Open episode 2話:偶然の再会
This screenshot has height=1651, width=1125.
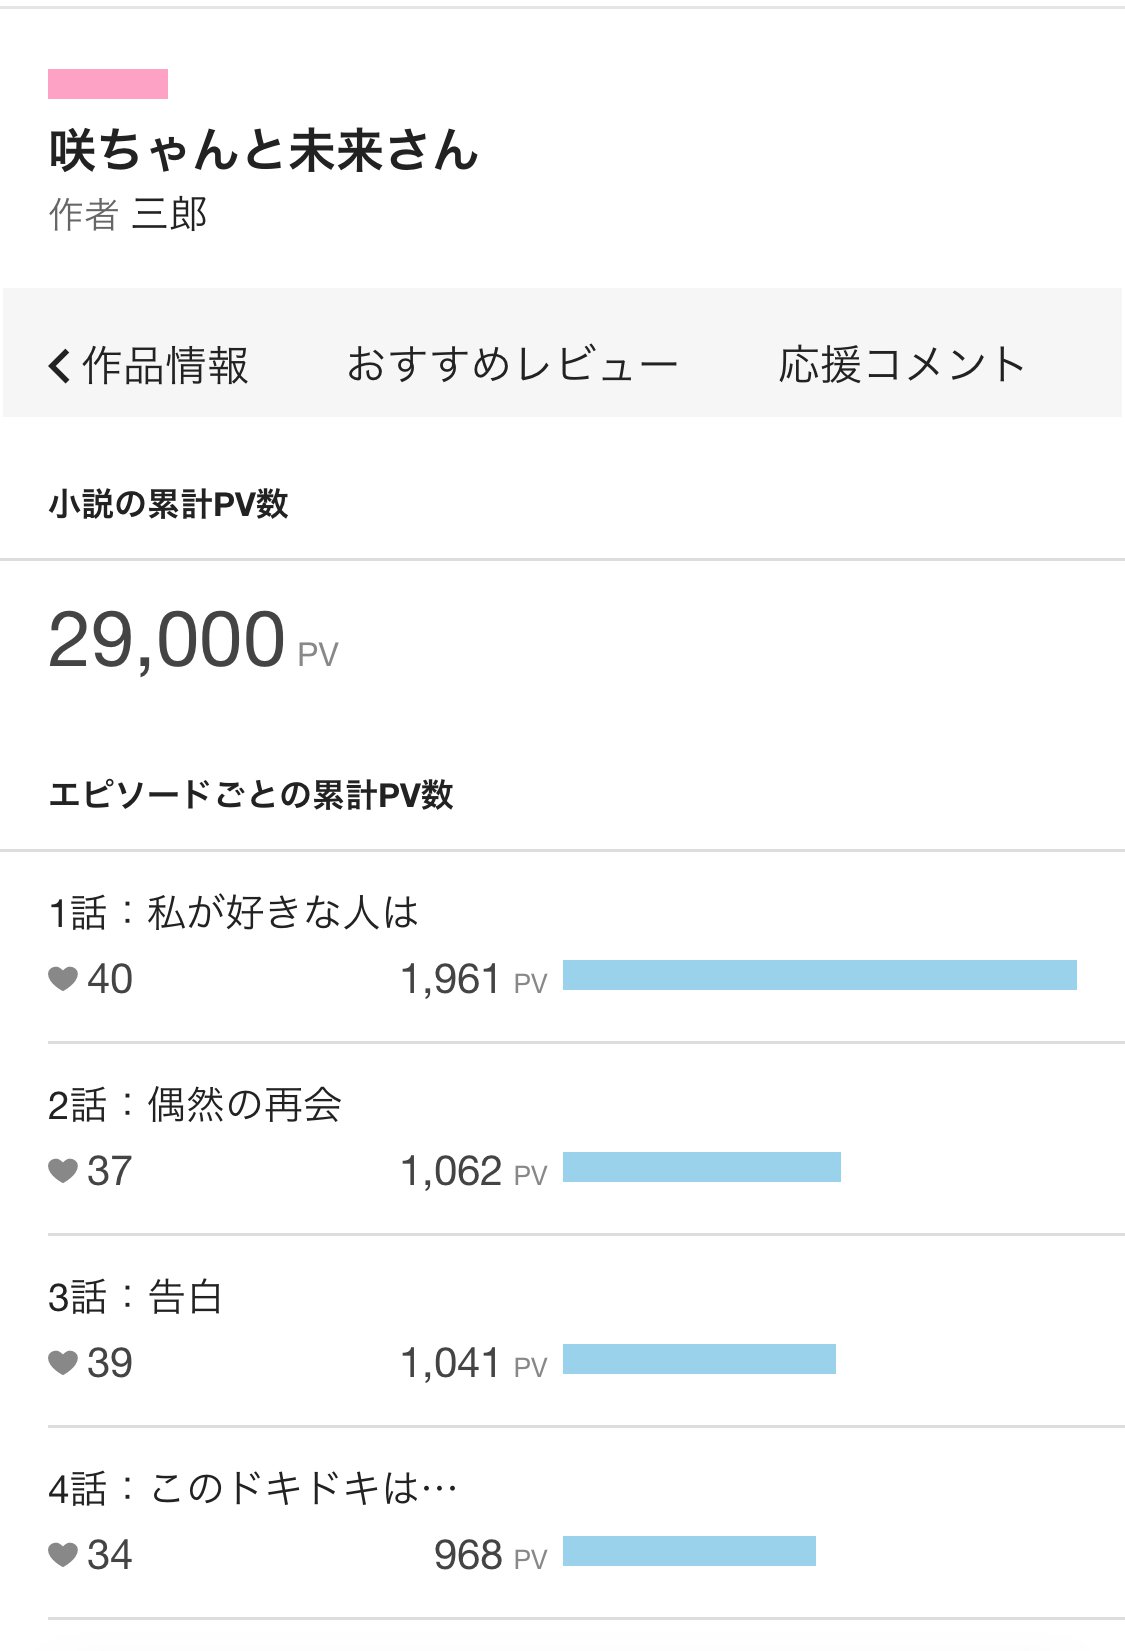click(x=195, y=1105)
